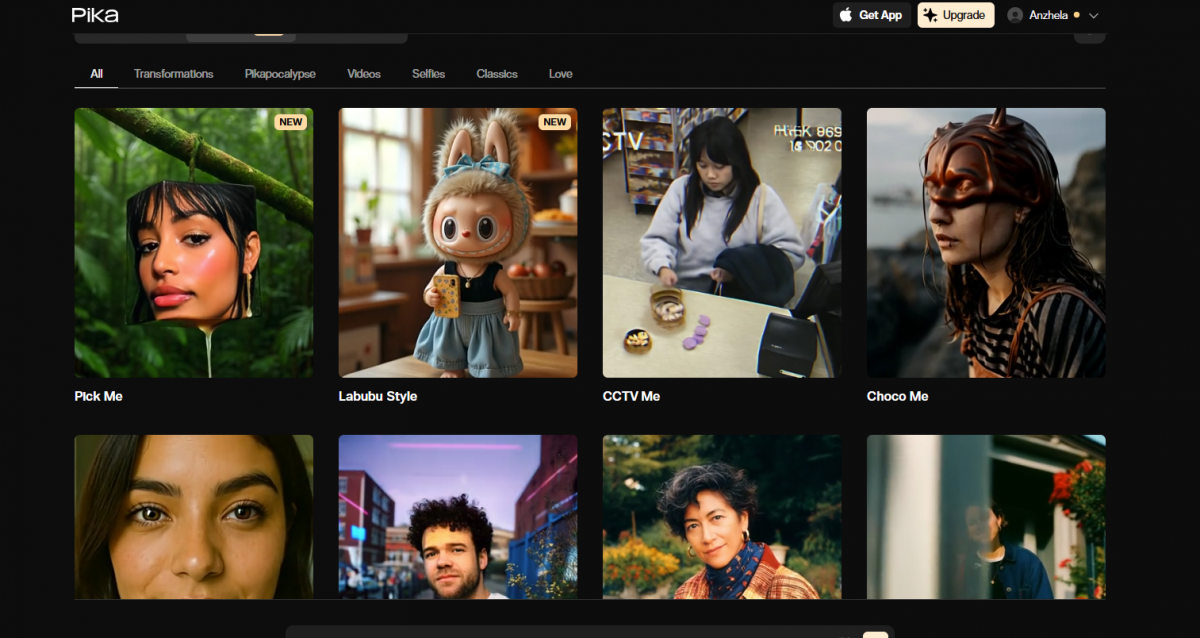The image size is (1200, 638).
Task: Choose the CCTV Me template thumbnail
Action: [x=722, y=242]
